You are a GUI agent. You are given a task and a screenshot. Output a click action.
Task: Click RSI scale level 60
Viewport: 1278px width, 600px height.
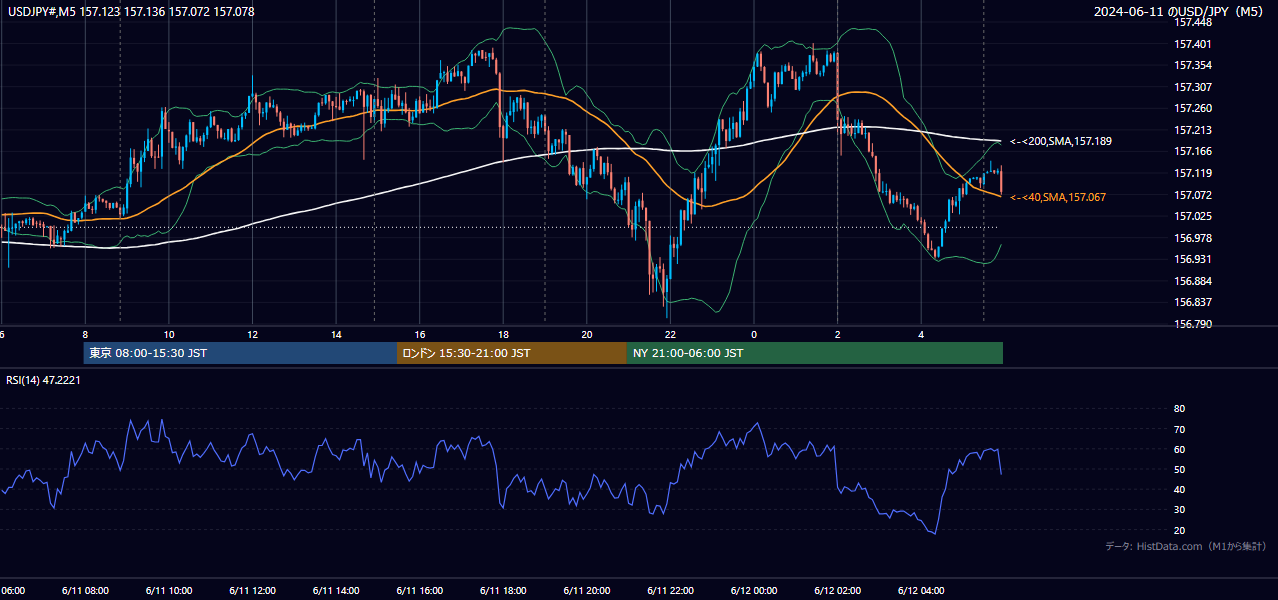click(x=1179, y=449)
